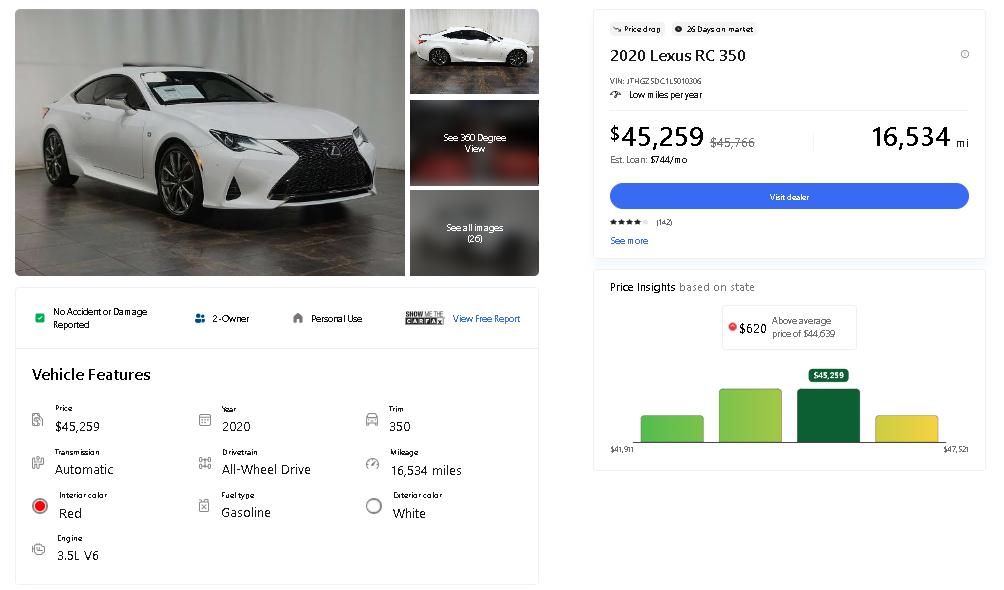Click the price tag icon in Vehicle Features
Screen dimensions: 1004x590
click(37, 420)
